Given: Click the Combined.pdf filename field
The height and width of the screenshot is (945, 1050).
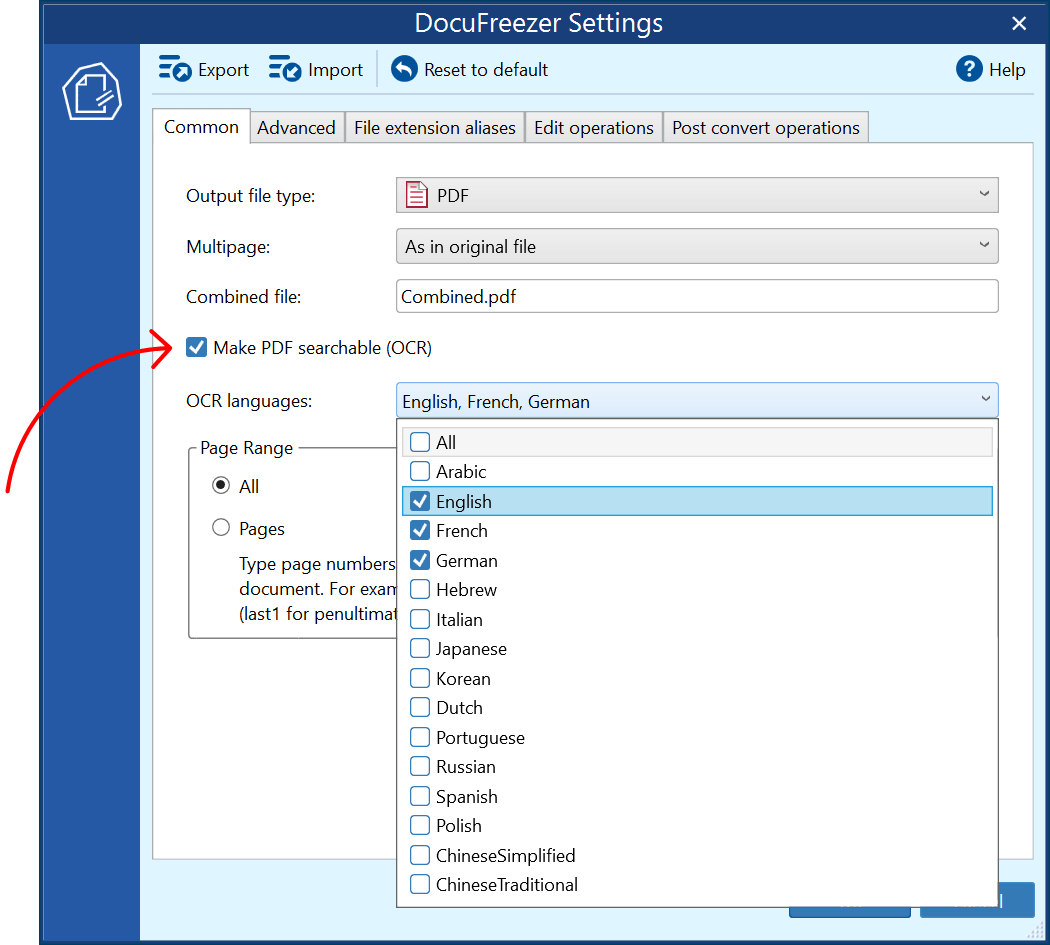Looking at the screenshot, I should [697, 296].
